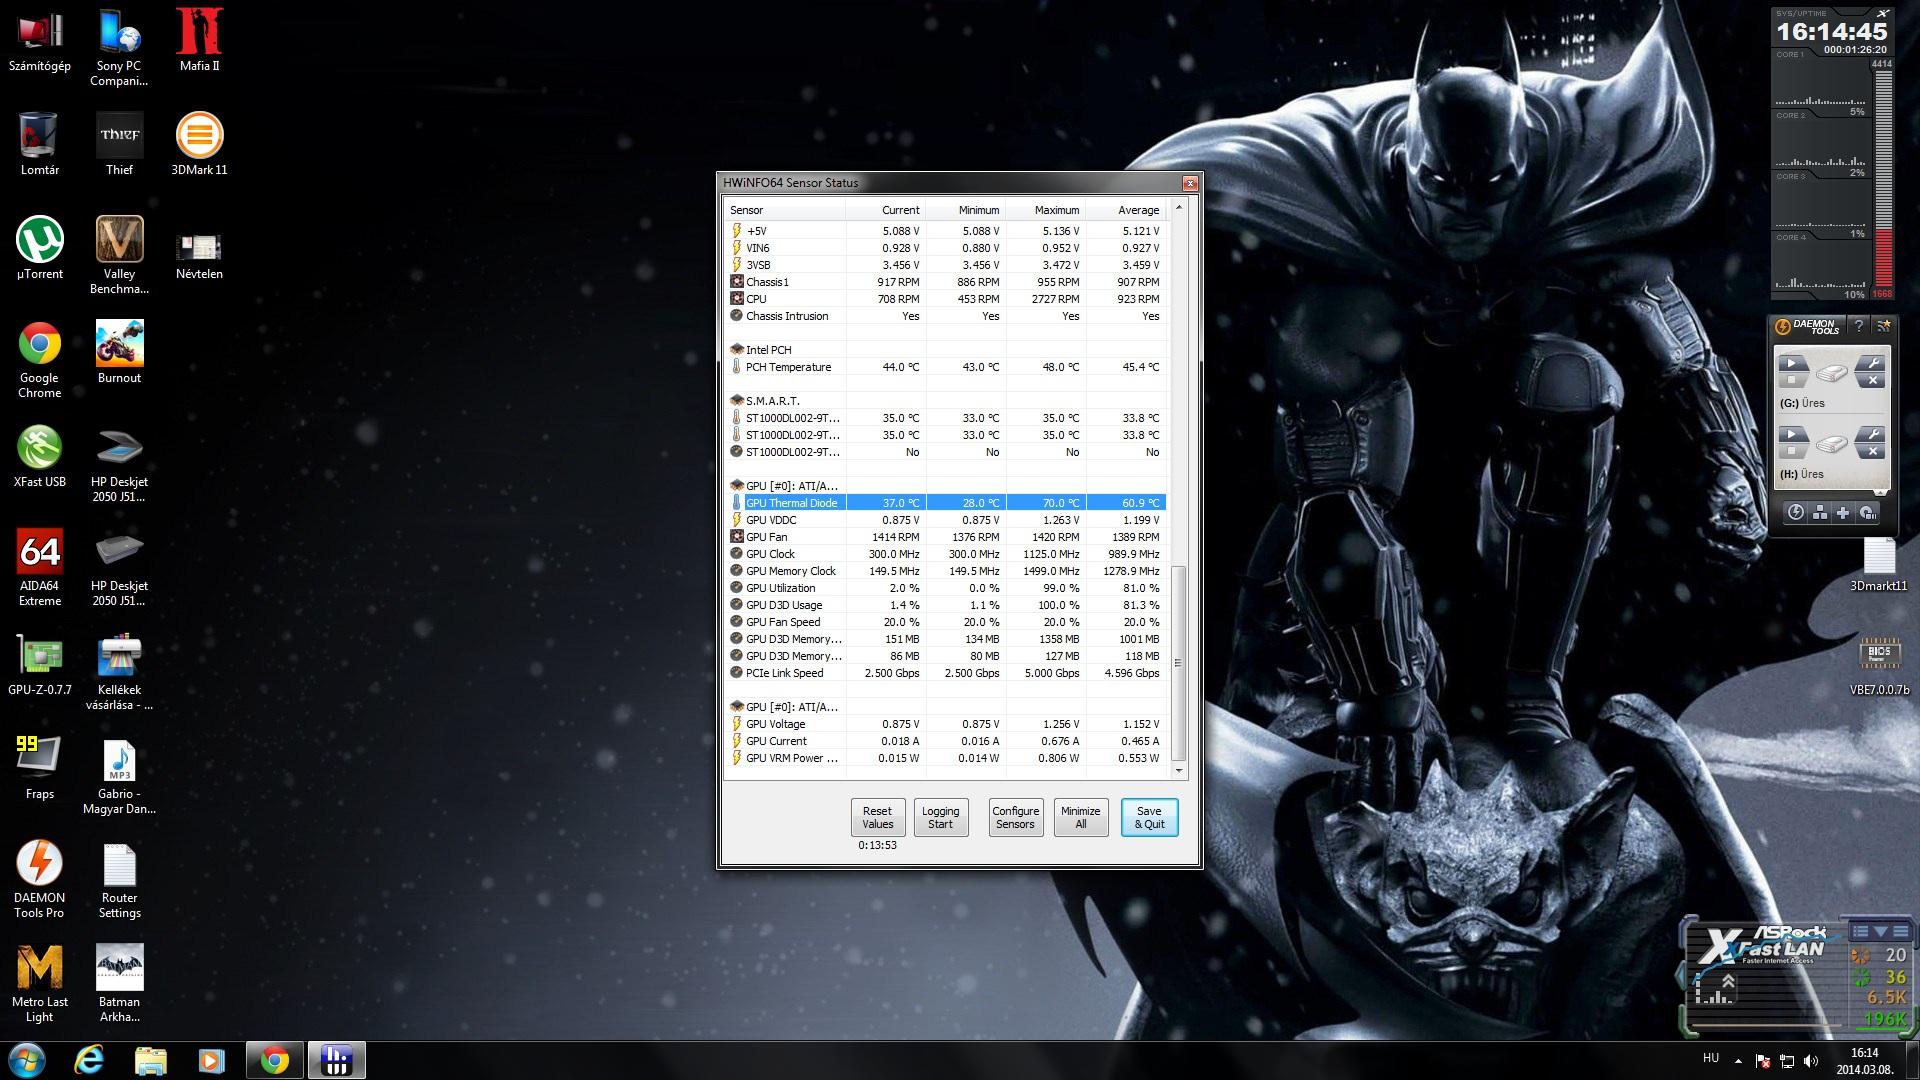Open DAEMON Tools gadget help question mark
This screenshot has height=1080, width=1920.
pyautogui.click(x=1858, y=326)
